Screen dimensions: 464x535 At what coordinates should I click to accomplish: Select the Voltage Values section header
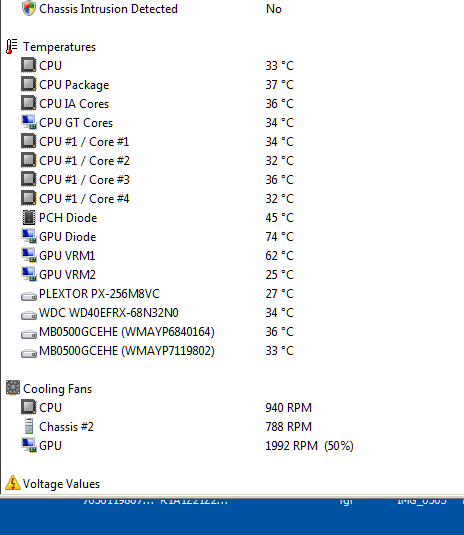(61, 484)
